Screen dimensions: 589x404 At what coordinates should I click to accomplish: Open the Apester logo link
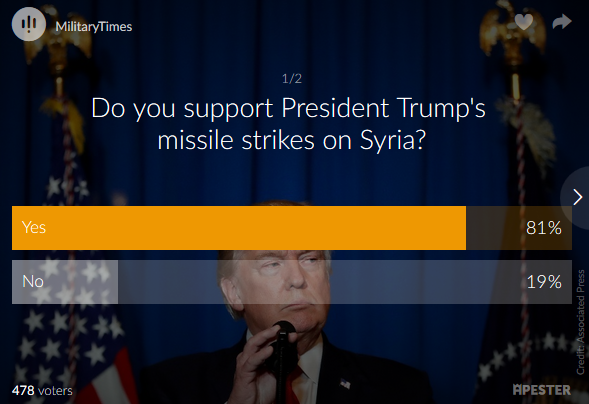click(x=541, y=390)
